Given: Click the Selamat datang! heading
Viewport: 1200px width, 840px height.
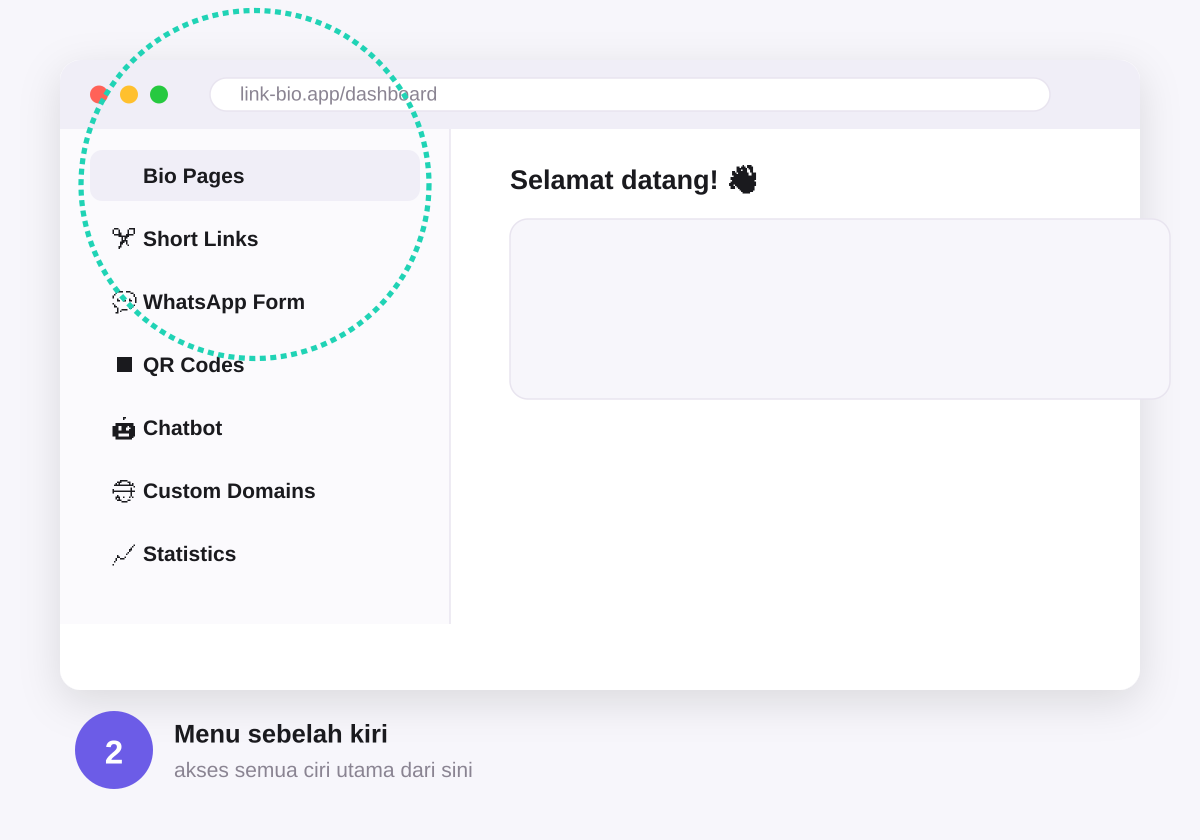Looking at the screenshot, I should 633,180.
